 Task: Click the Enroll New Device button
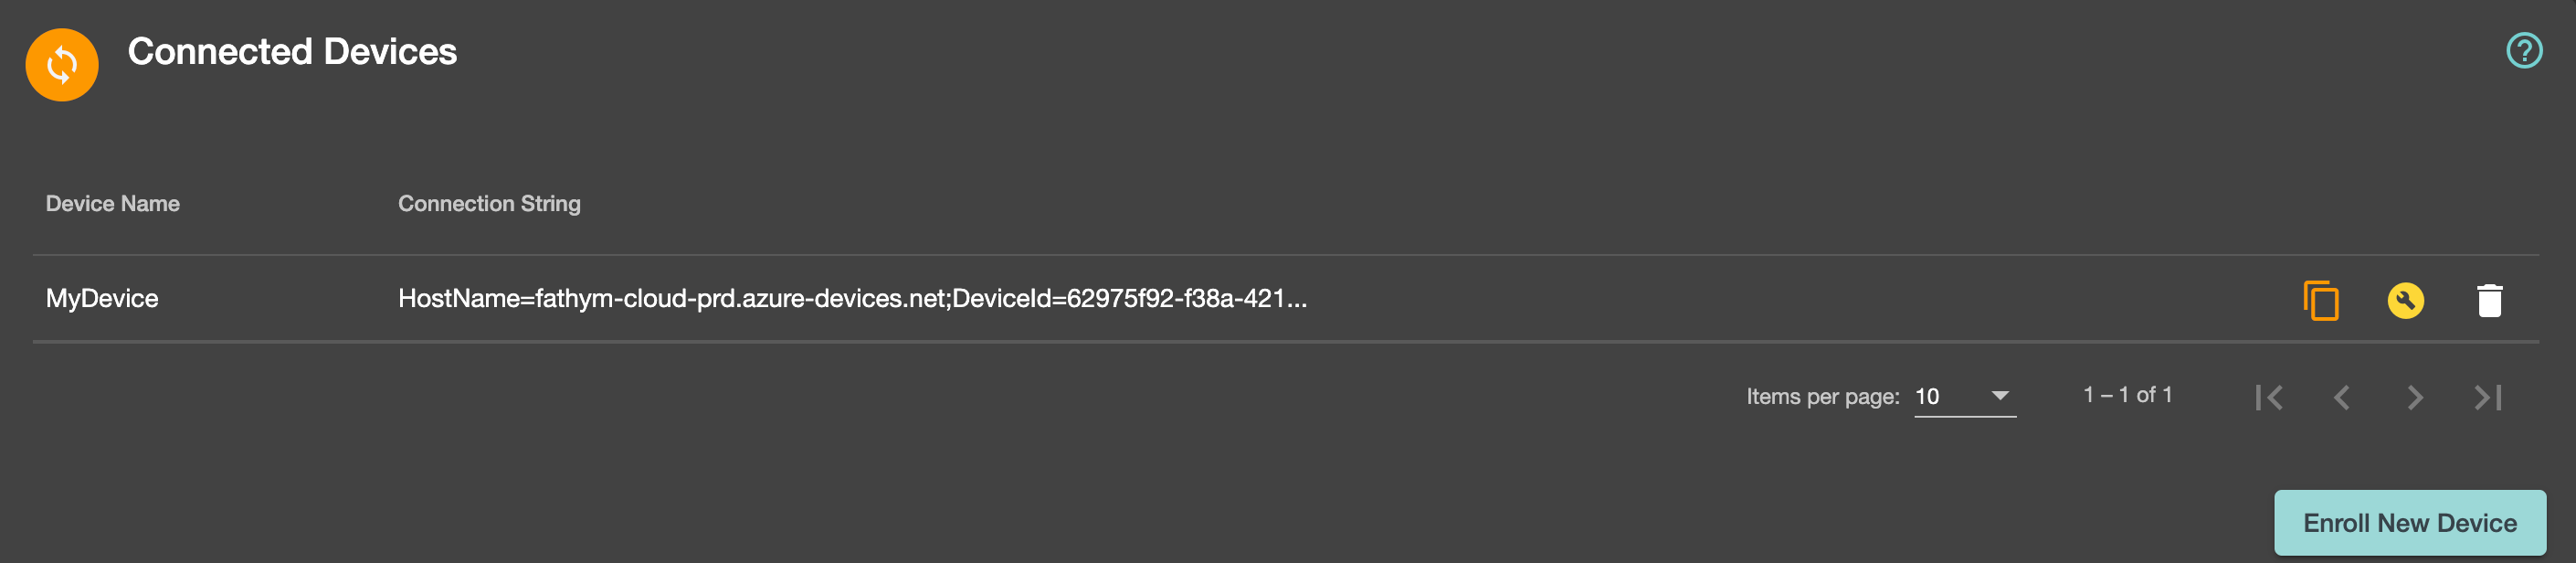tap(2410, 523)
